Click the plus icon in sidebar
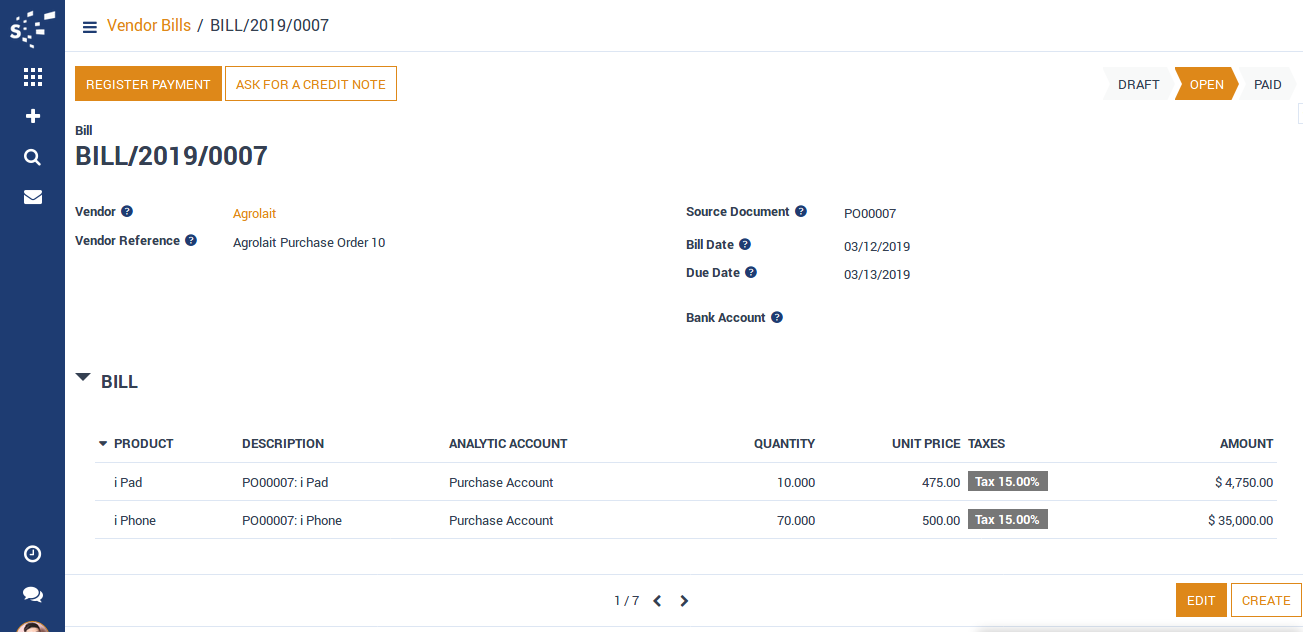Screen dimensions: 1303x632 (32, 117)
